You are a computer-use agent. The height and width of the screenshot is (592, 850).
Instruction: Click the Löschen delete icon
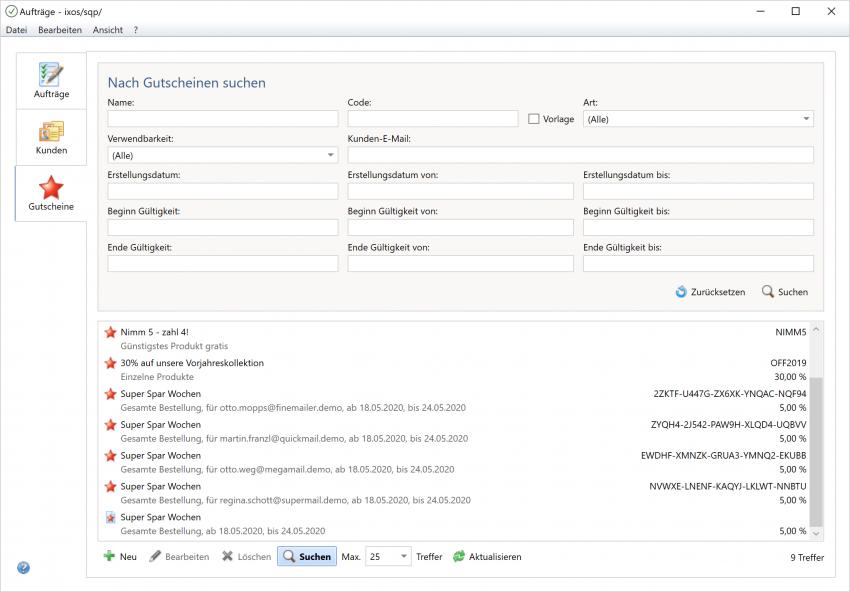coord(228,557)
